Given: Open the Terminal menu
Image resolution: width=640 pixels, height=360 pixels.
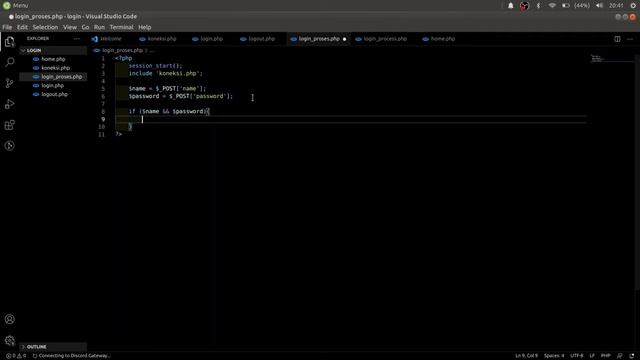Looking at the screenshot, I should 121,27.
